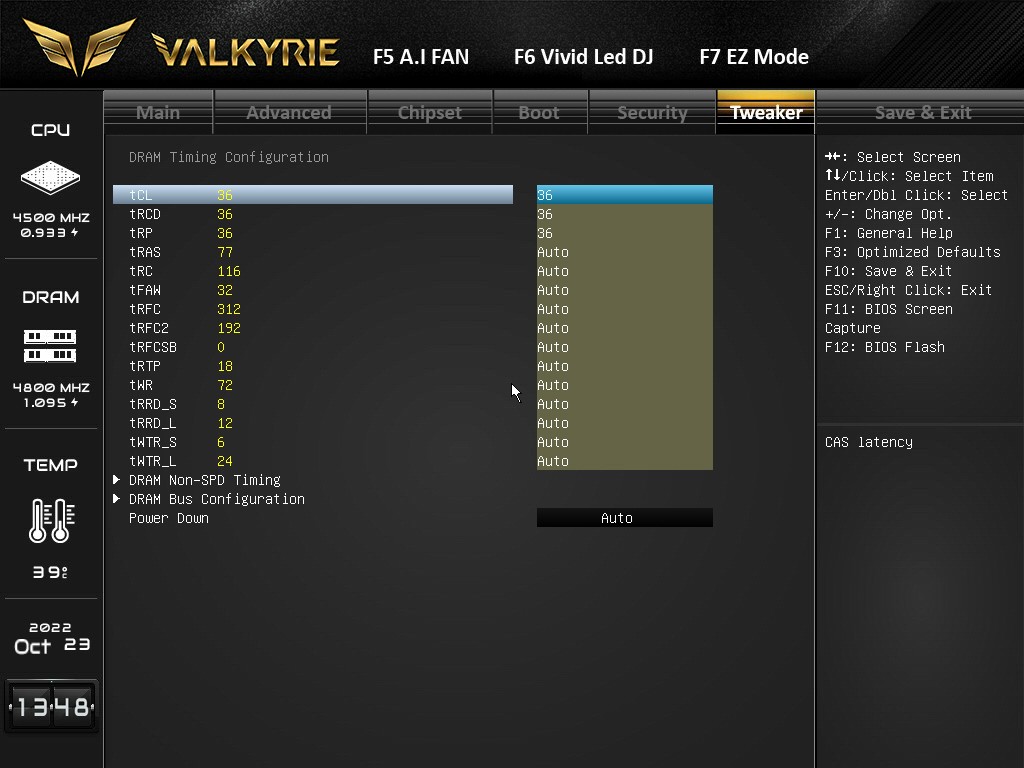Click the tFAW Auto value field
This screenshot has height=768, width=1024.
[624, 289]
